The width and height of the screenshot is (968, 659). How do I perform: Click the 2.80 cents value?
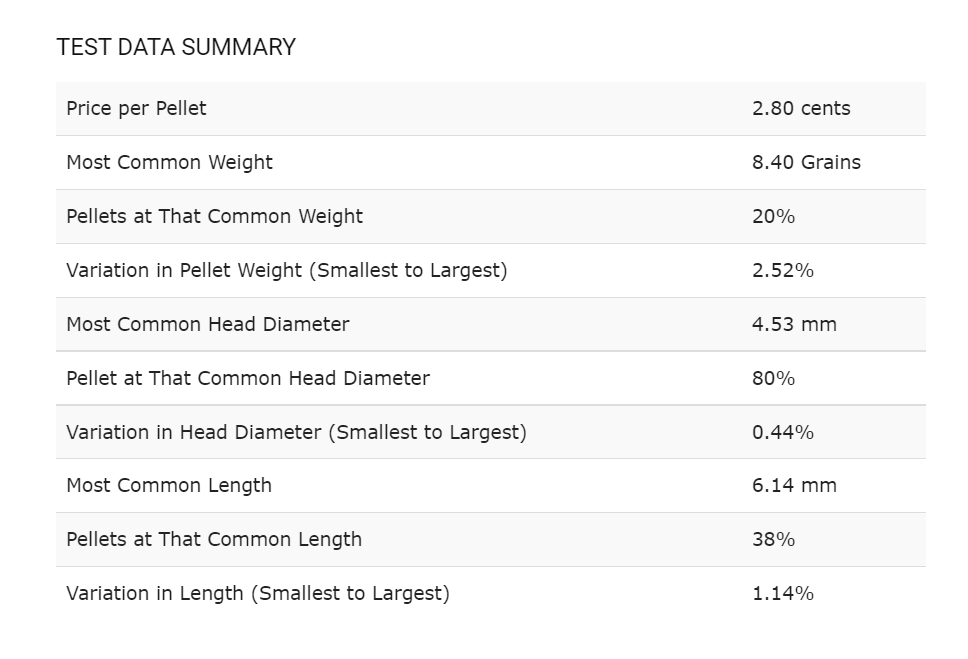click(x=801, y=108)
